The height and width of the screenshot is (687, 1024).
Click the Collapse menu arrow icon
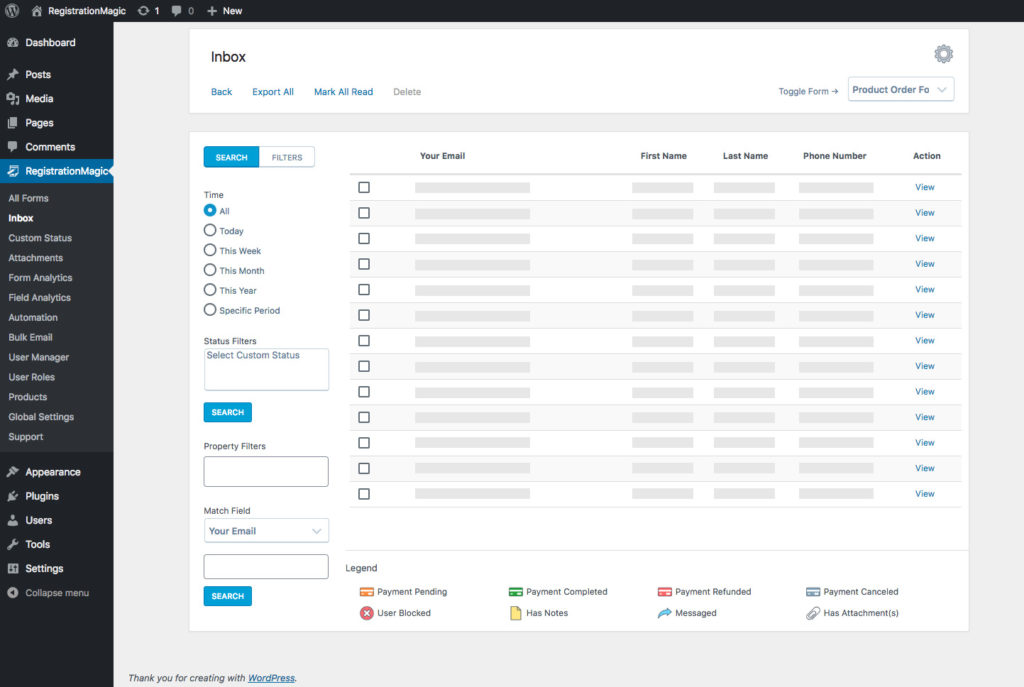[13, 593]
